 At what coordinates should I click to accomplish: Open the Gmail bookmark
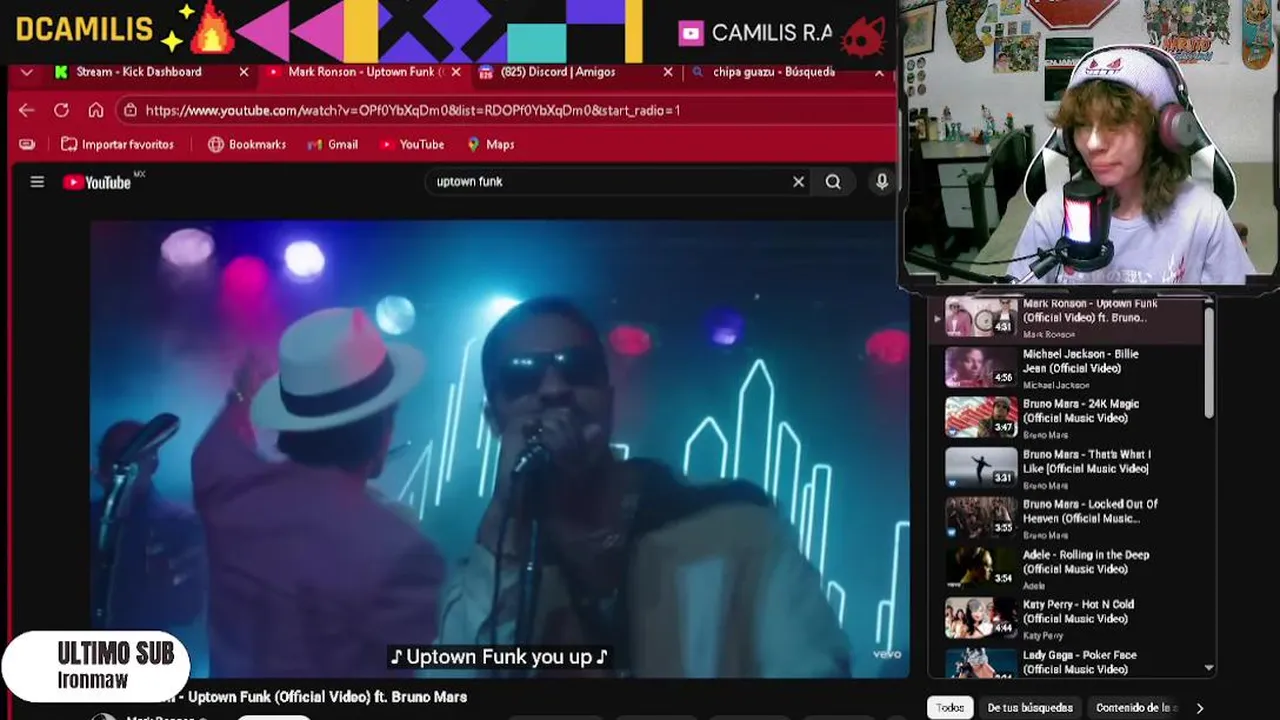pos(333,144)
